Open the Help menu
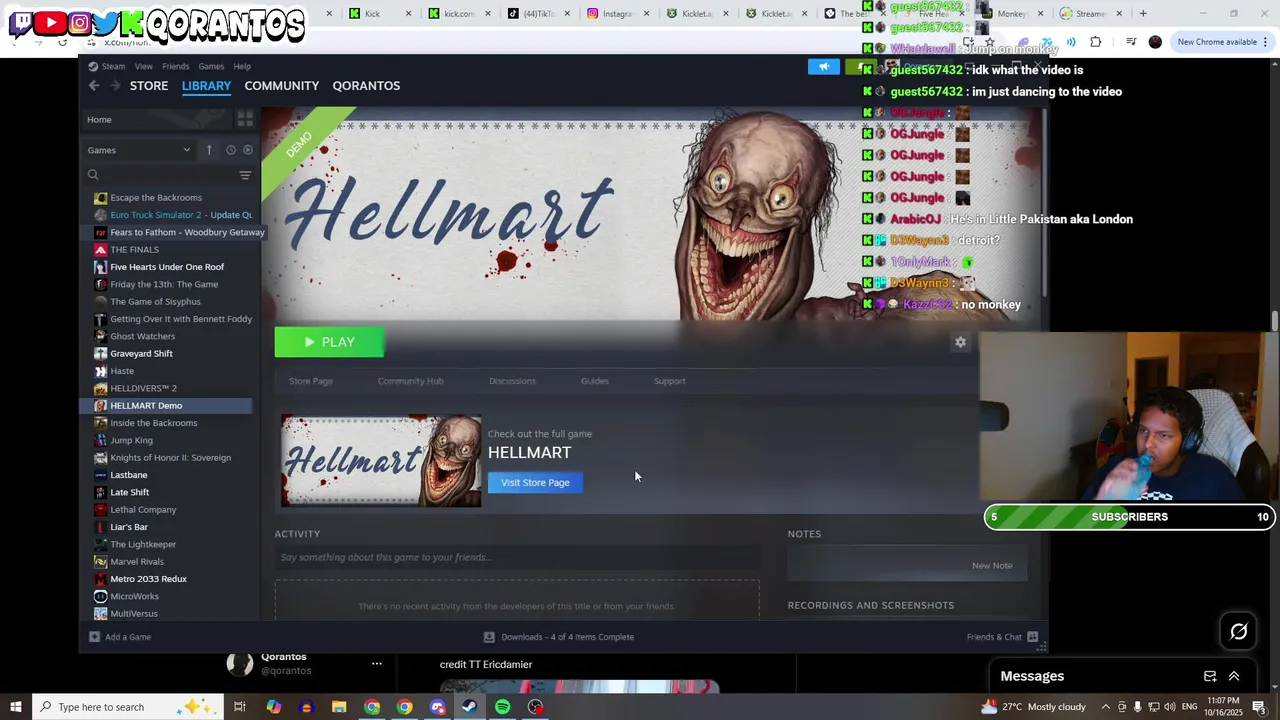 [242, 67]
